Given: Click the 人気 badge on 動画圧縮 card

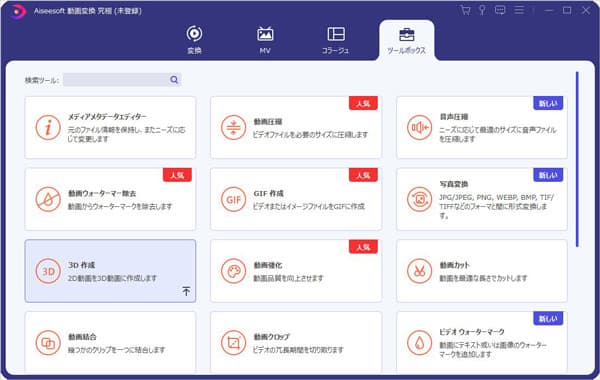Looking at the screenshot, I should point(363,103).
